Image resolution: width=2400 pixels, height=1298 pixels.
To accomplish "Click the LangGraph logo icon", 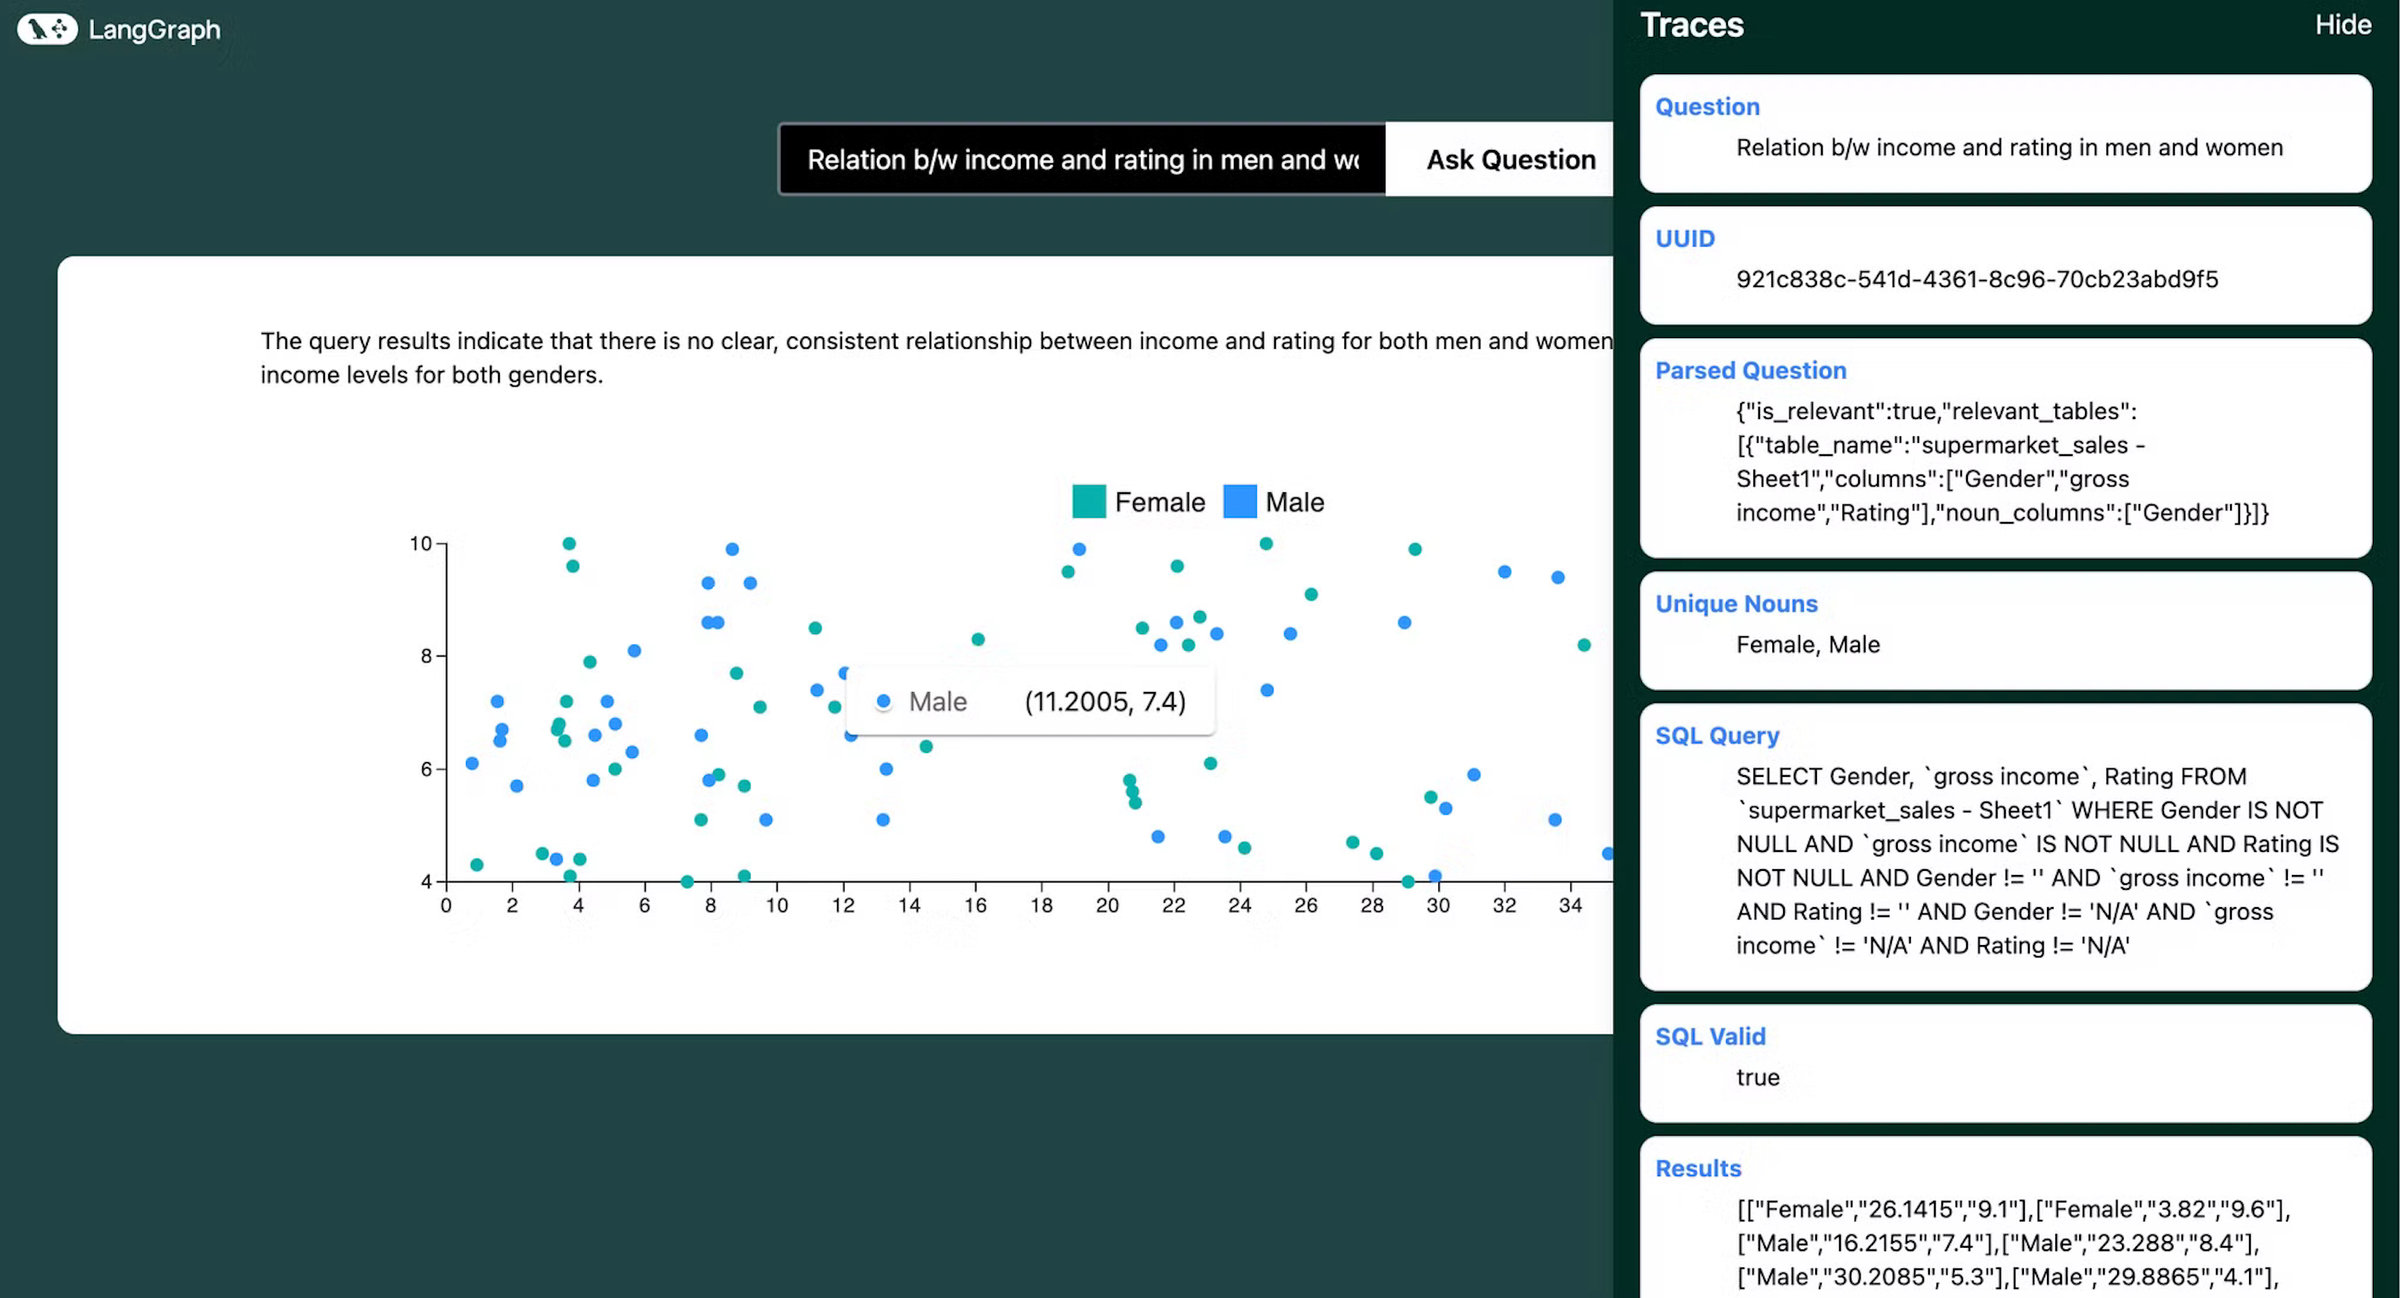I will pos(45,29).
